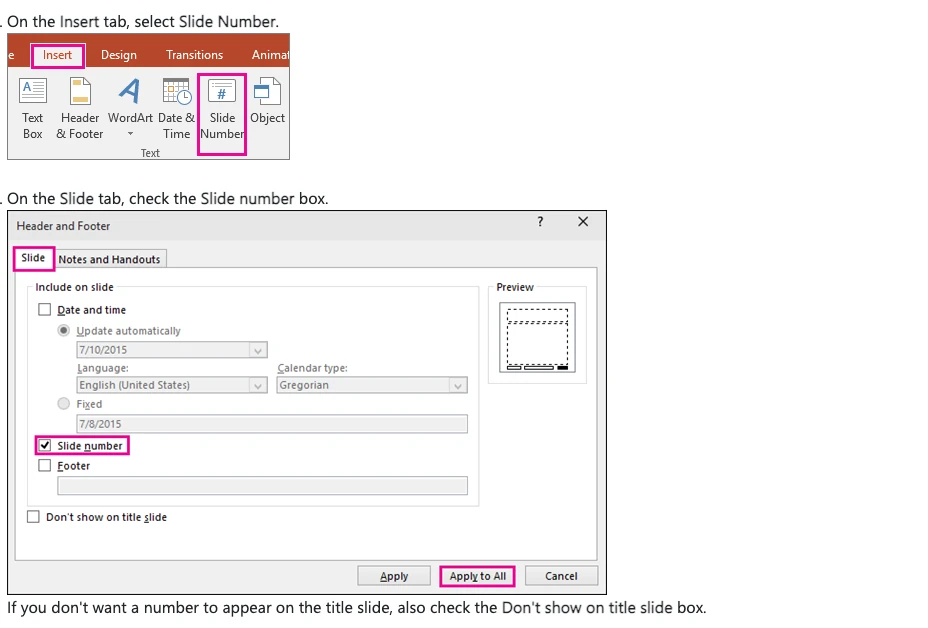Click the dialog help question mark
928x628 pixels.
point(540,222)
